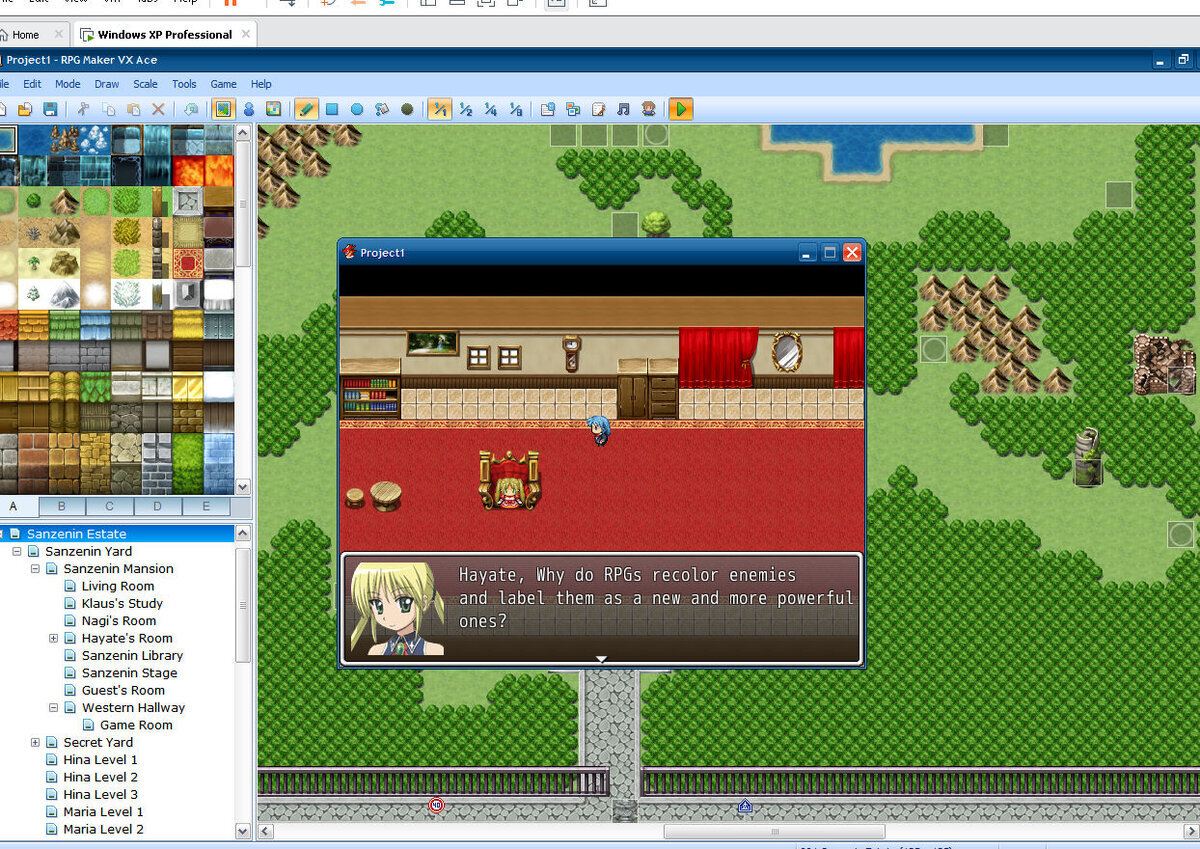This screenshot has height=849, width=1200.
Task: Select the Maria Level 1 map
Action: point(103,812)
